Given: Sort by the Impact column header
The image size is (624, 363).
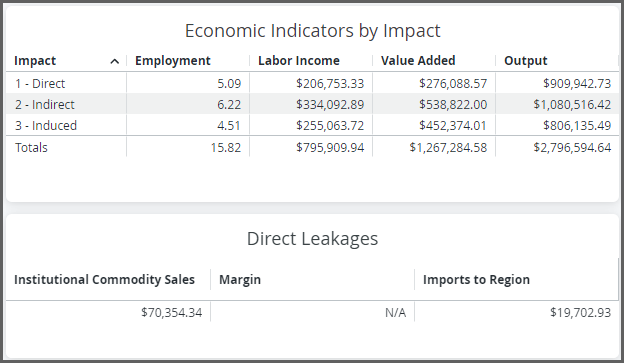Looking at the screenshot, I should pyautogui.click(x=35, y=60).
